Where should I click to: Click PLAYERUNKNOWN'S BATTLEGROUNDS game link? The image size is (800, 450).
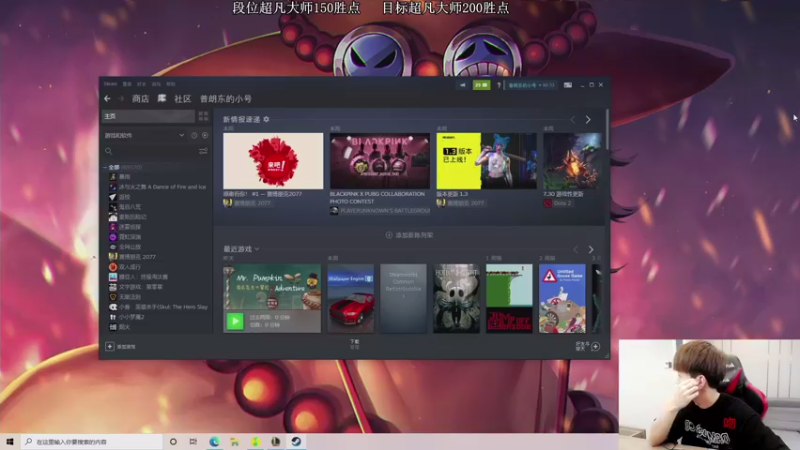pyautogui.click(x=380, y=210)
